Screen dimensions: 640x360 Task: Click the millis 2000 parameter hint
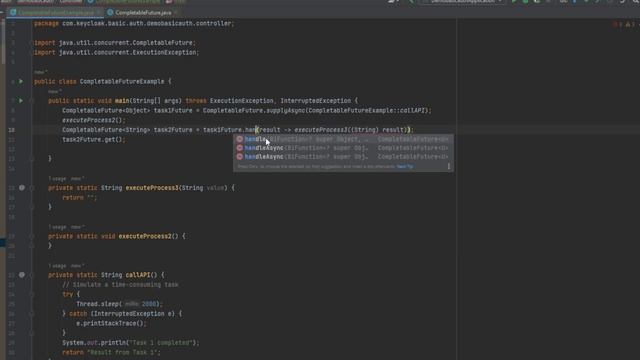click(x=141, y=304)
